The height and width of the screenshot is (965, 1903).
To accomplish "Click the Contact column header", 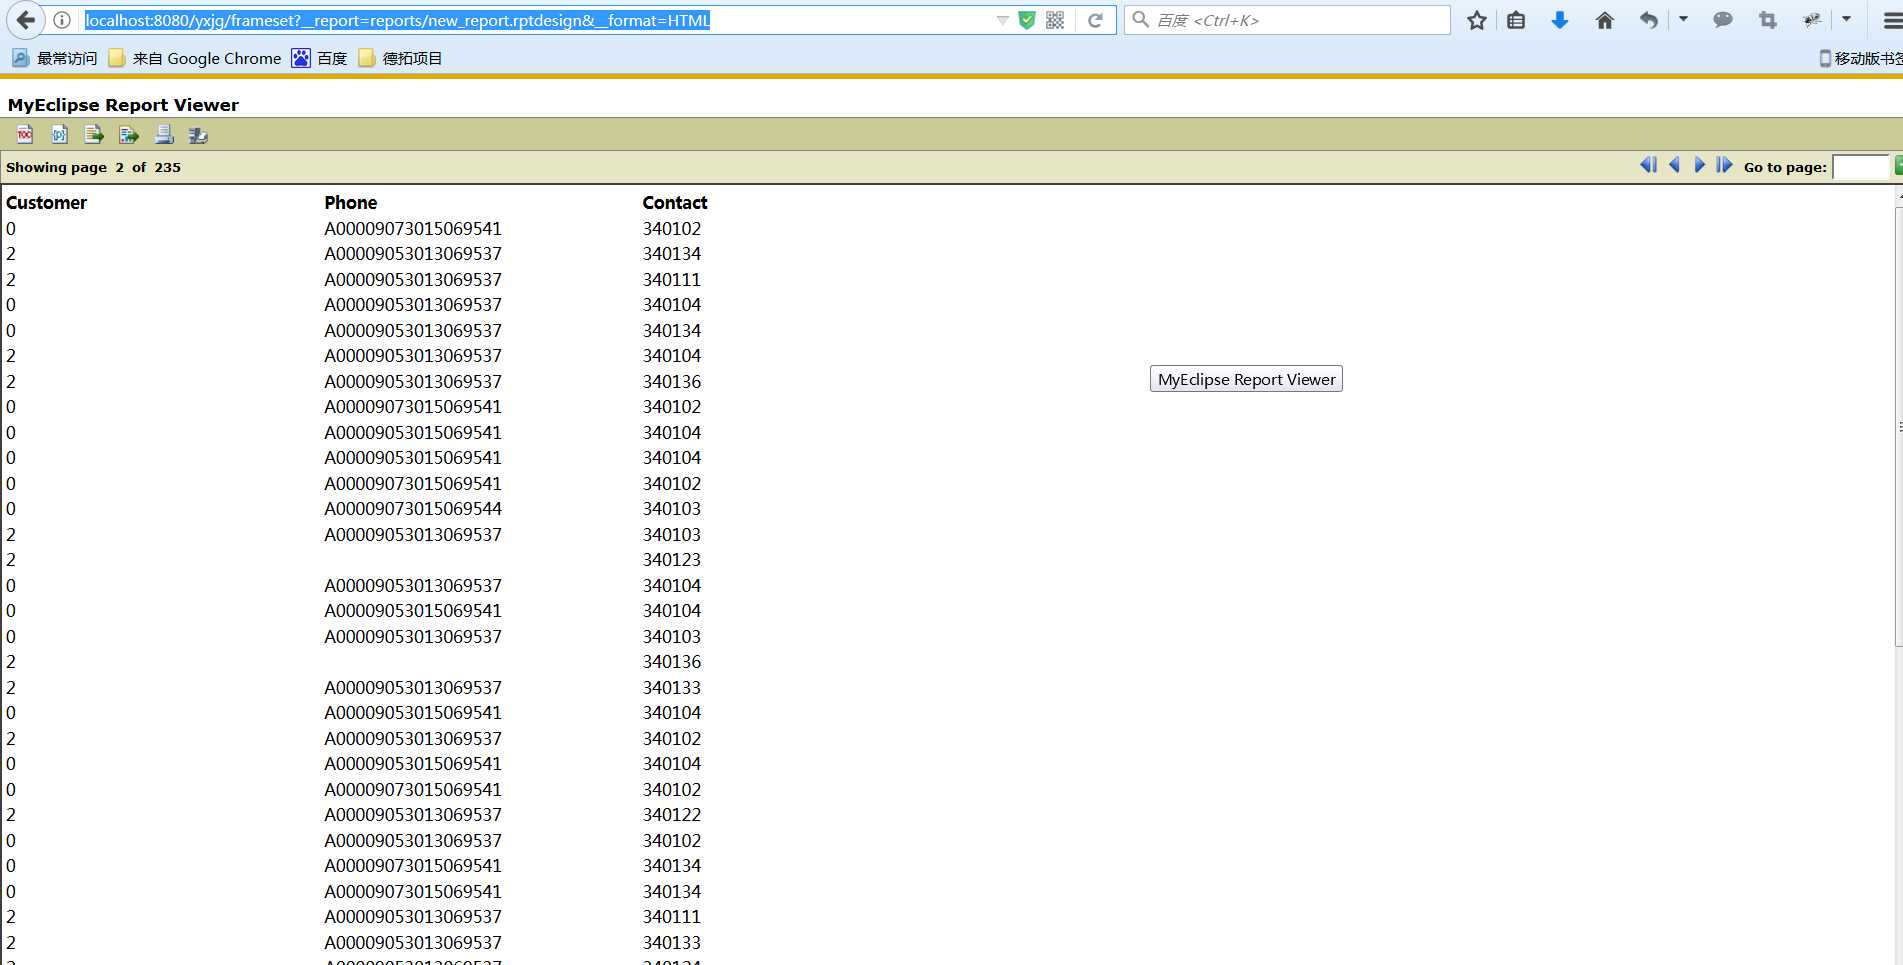I will pyautogui.click(x=675, y=202).
